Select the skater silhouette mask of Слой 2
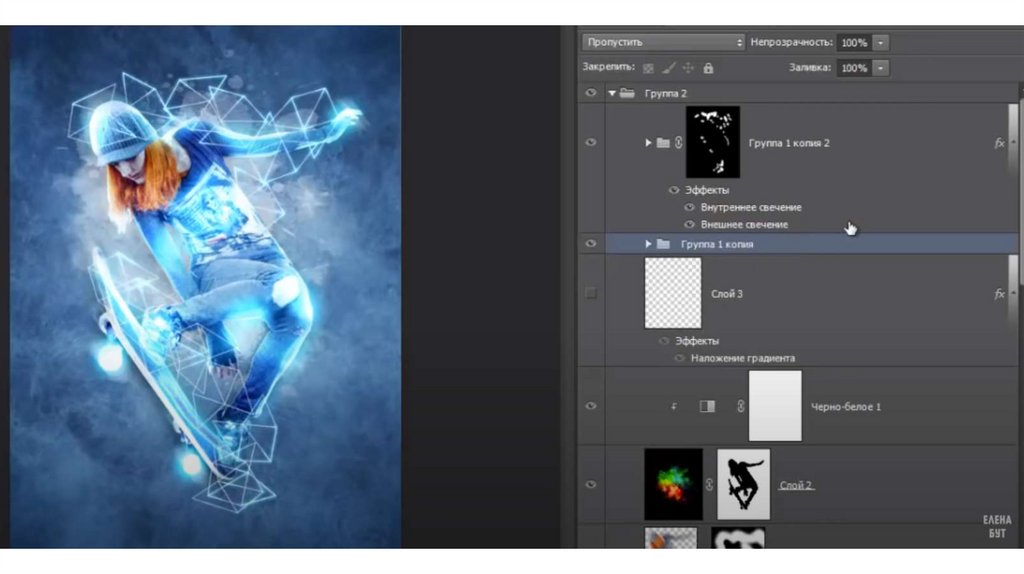The height and width of the screenshot is (574, 1024). [x=743, y=484]
